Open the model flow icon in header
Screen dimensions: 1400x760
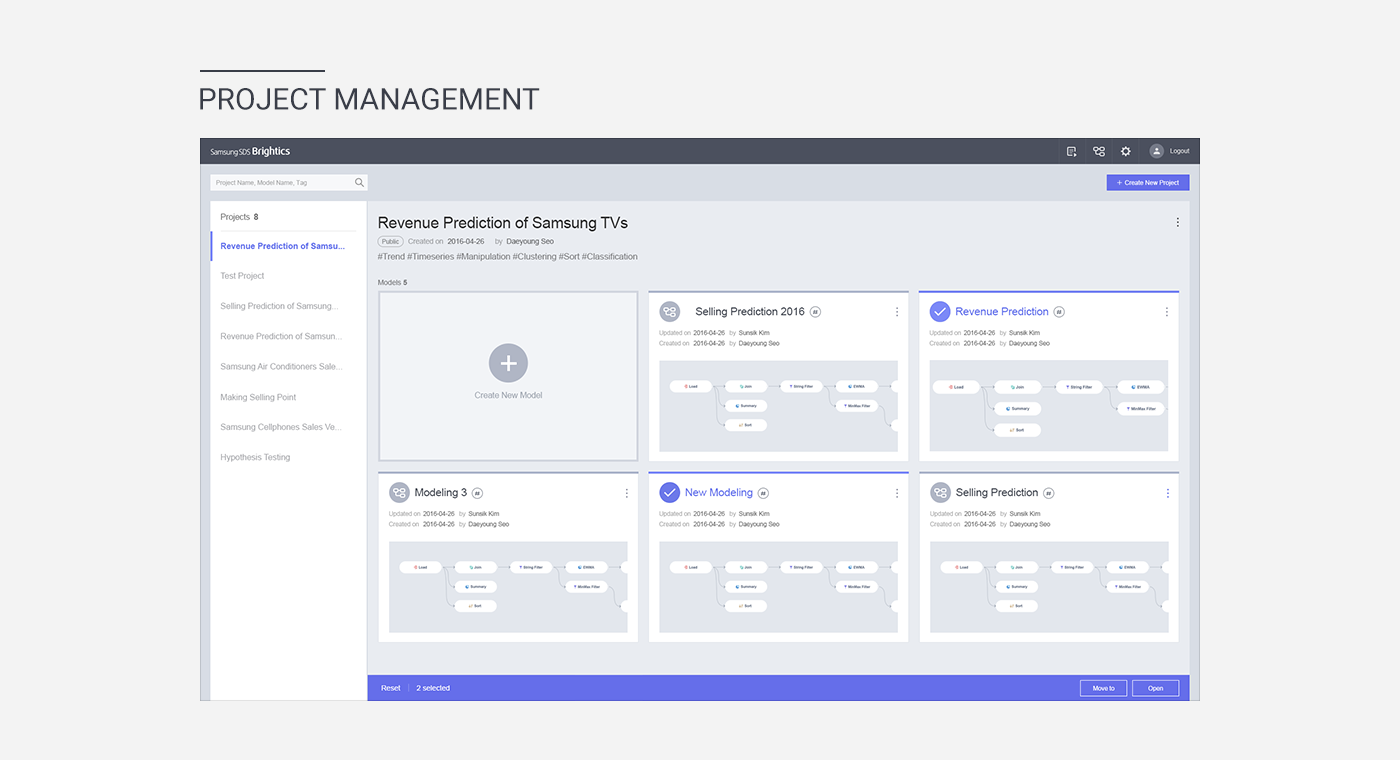(x=1099, y=151)
